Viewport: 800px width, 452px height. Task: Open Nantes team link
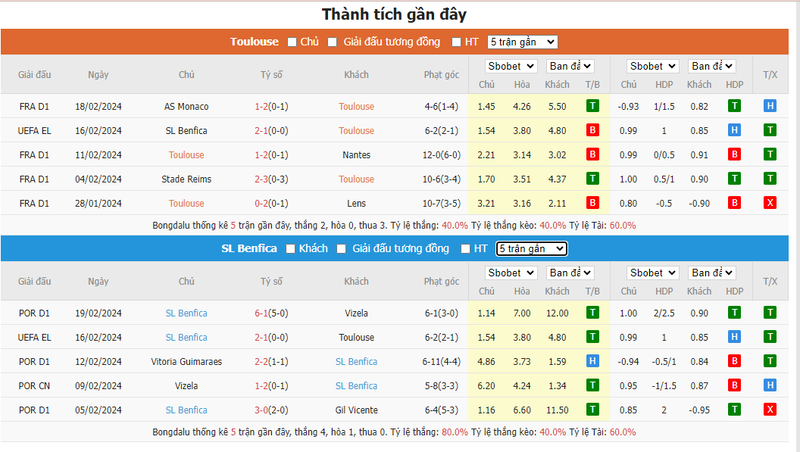tap(356, 155)
